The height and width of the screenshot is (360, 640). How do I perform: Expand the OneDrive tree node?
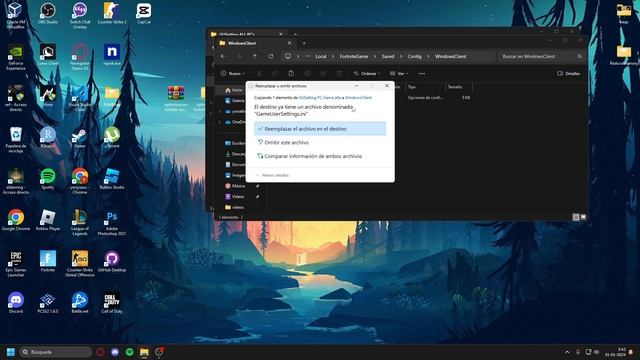[220, 122]
